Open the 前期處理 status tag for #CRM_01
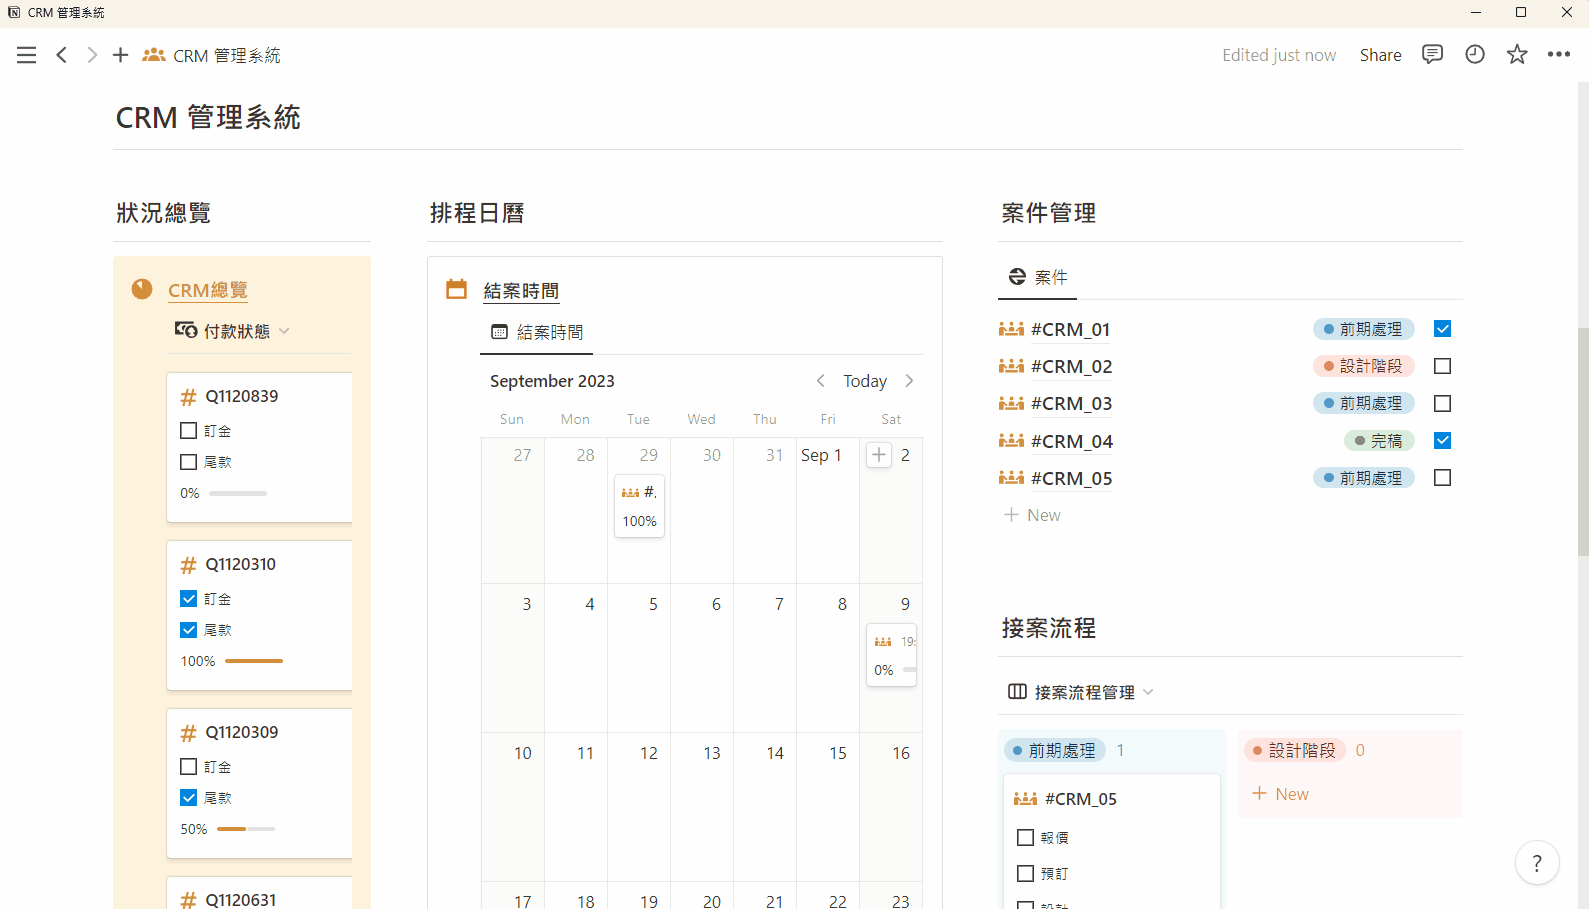This screenshot has height=909, width=1589. coord(1364,329)
